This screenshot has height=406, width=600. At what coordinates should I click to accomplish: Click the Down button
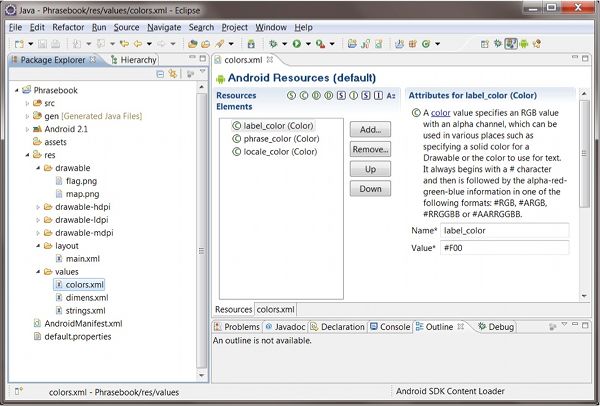click(x=370, y=189)
